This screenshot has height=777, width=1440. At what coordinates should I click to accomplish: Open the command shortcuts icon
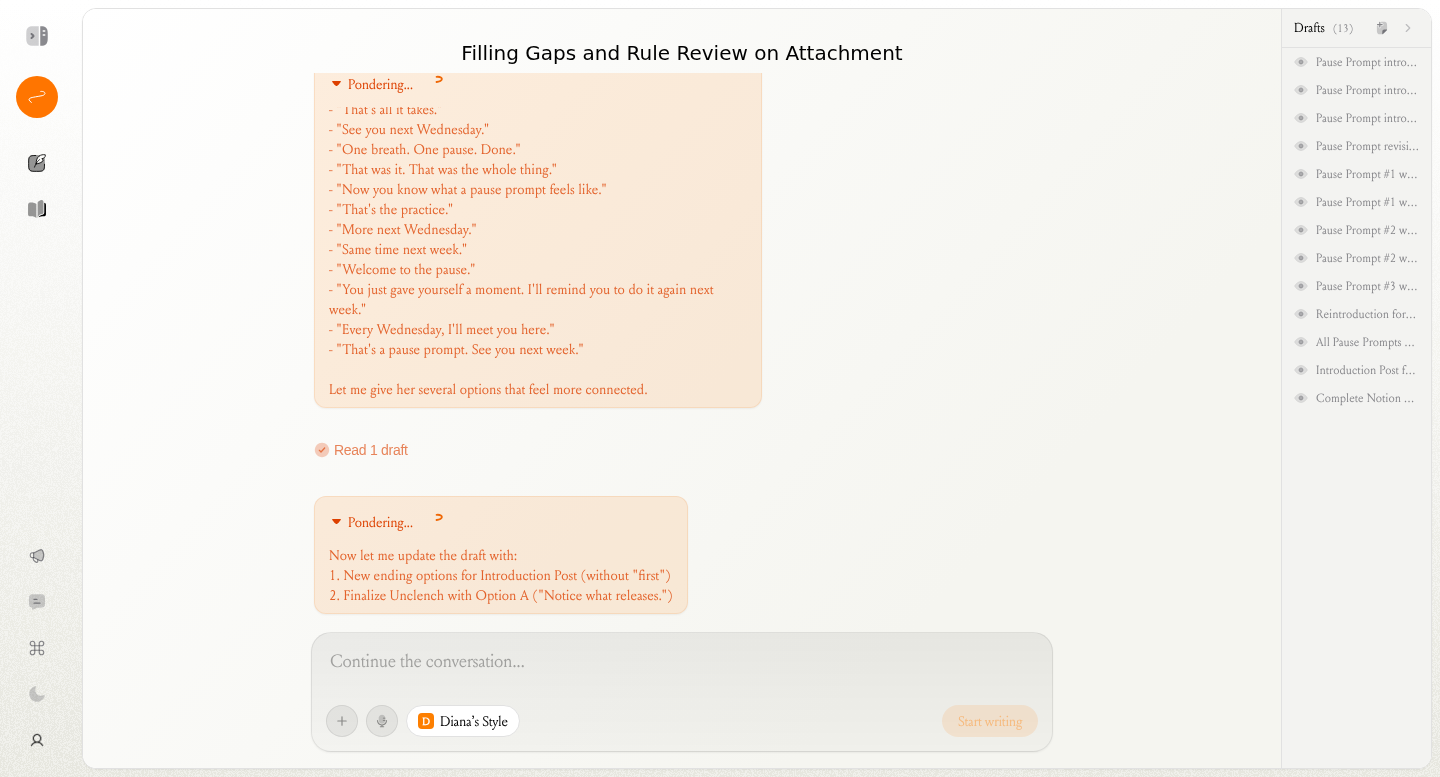tap(37, 648)
